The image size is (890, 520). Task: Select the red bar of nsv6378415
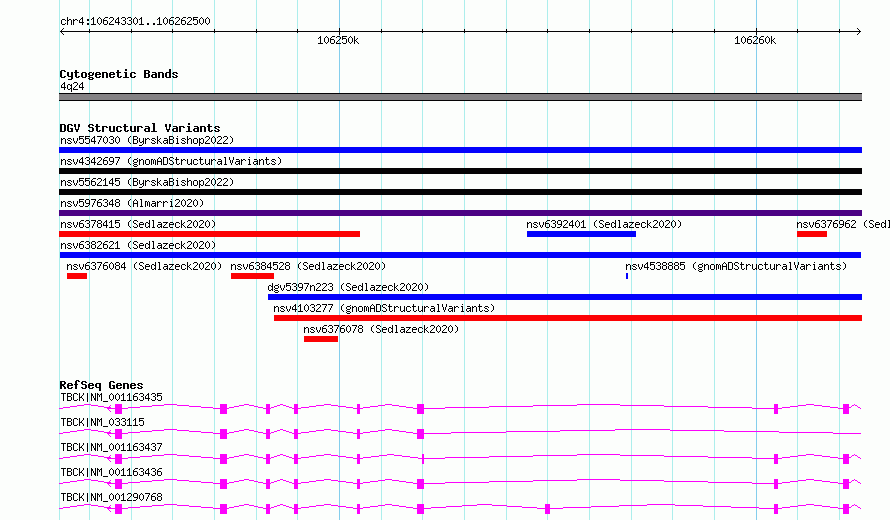pyautogui.click(x=209, y=234)
